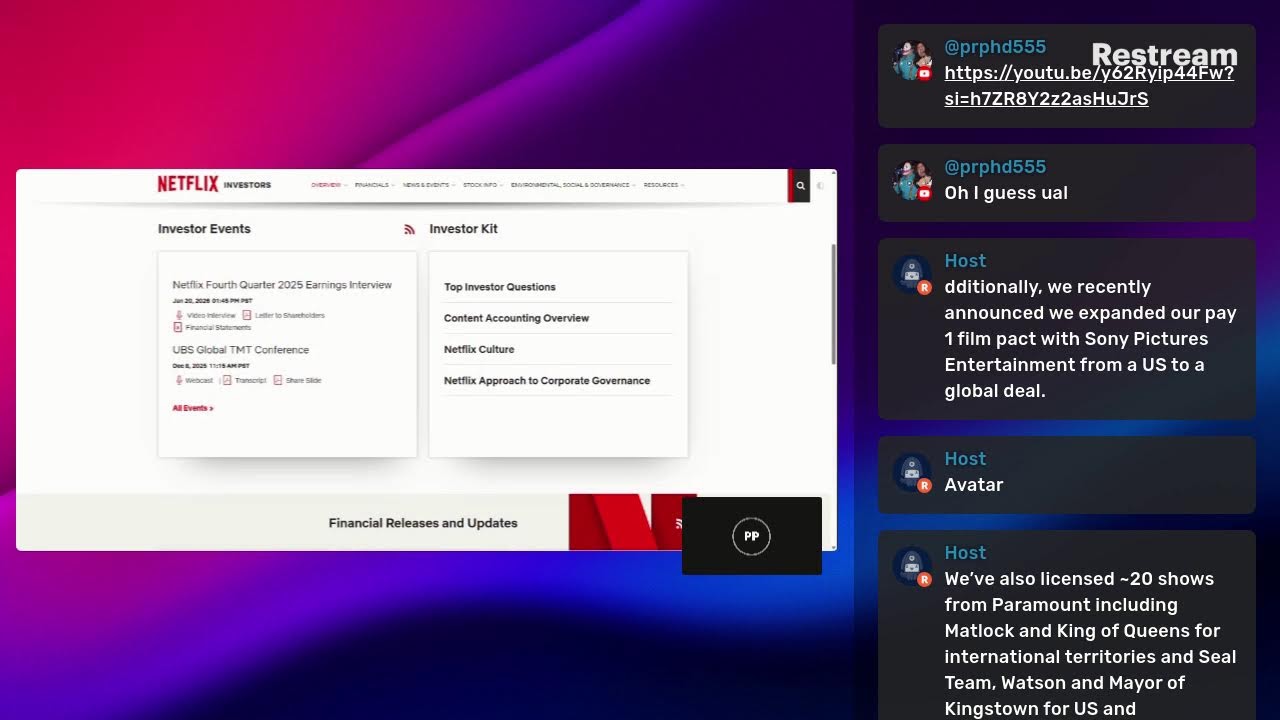This screenshot has width=1280, height=720.
Task: Open Netflix Fourth Quarter 2025 Earnings Interview
Action: tap(282, 285)
